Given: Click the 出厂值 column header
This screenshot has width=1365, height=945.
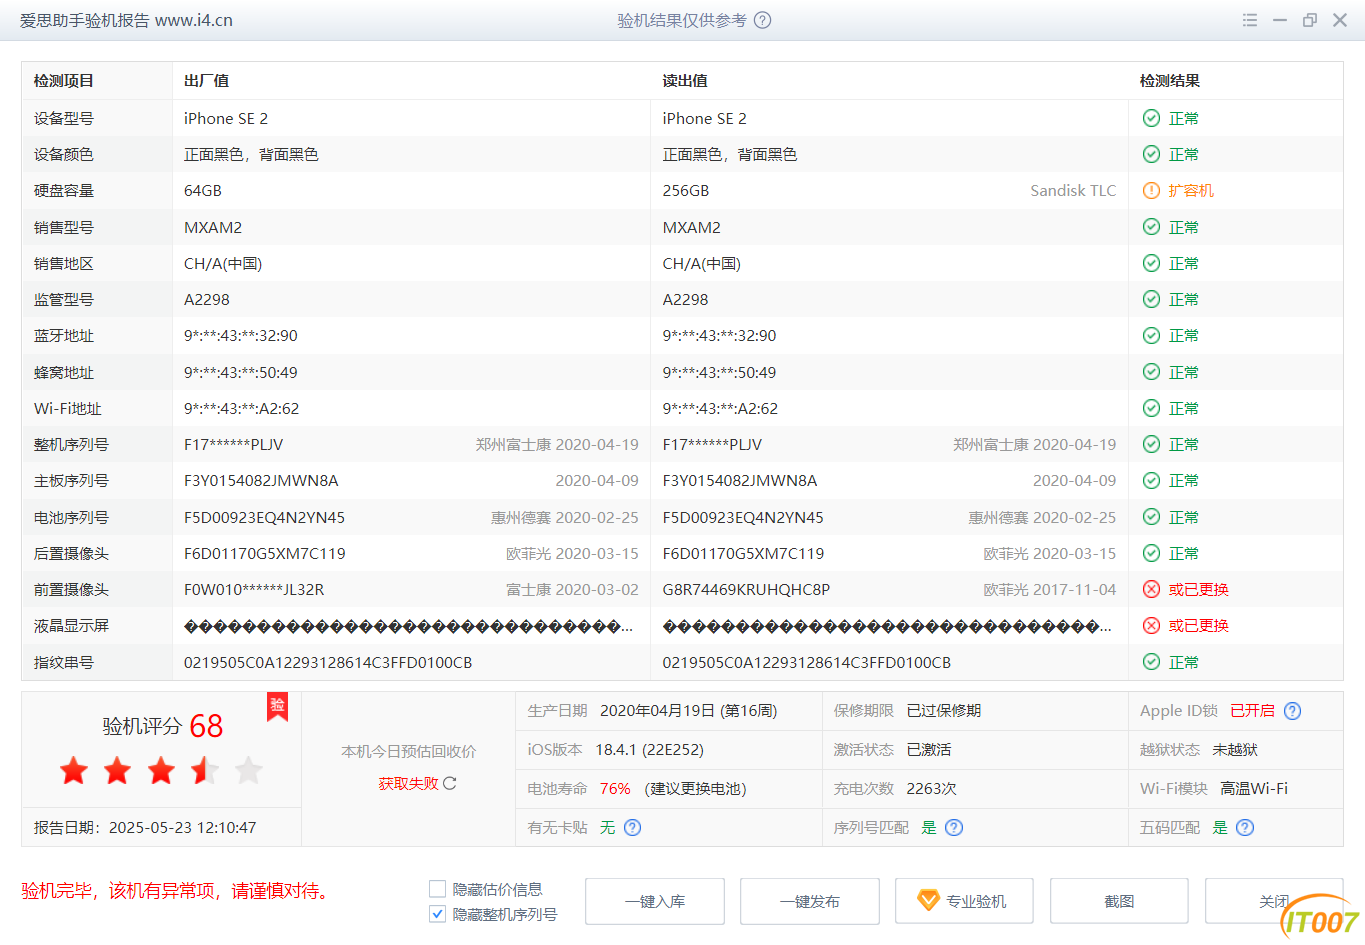Looking at the screenshot, I should click(x=207, y=81).
